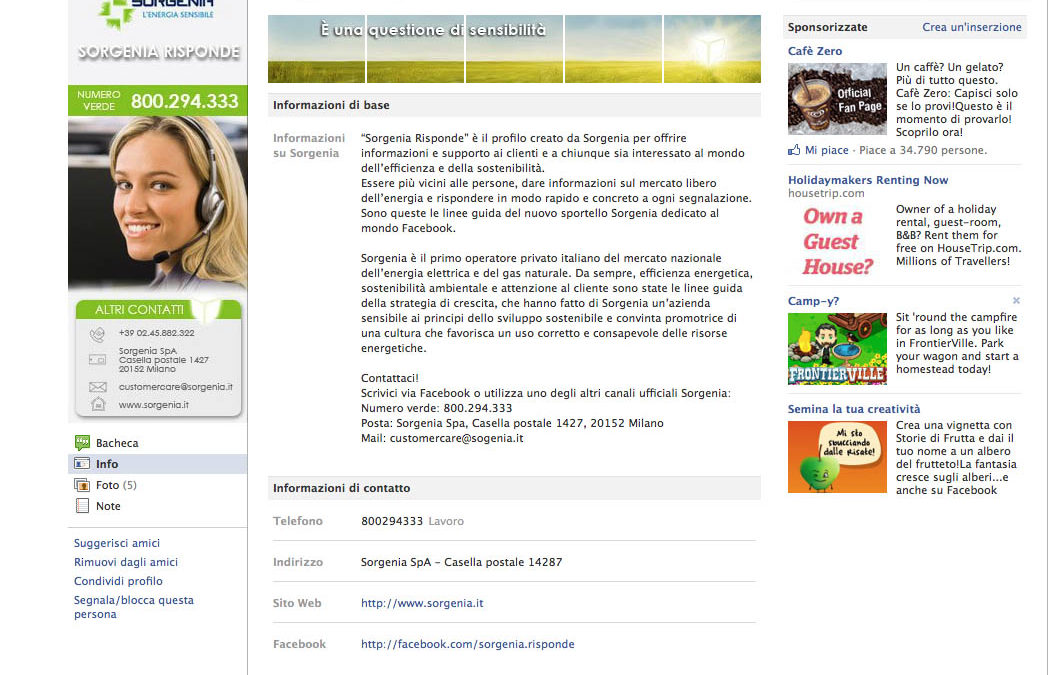The height and width of the screenshot is (675, 1059).
Task: Click the Info tab icon
Action: (x=82, y=464)
